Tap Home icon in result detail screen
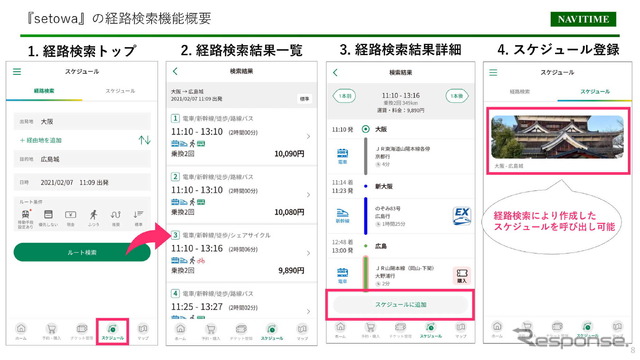The image size is (640, 360). 340,327
